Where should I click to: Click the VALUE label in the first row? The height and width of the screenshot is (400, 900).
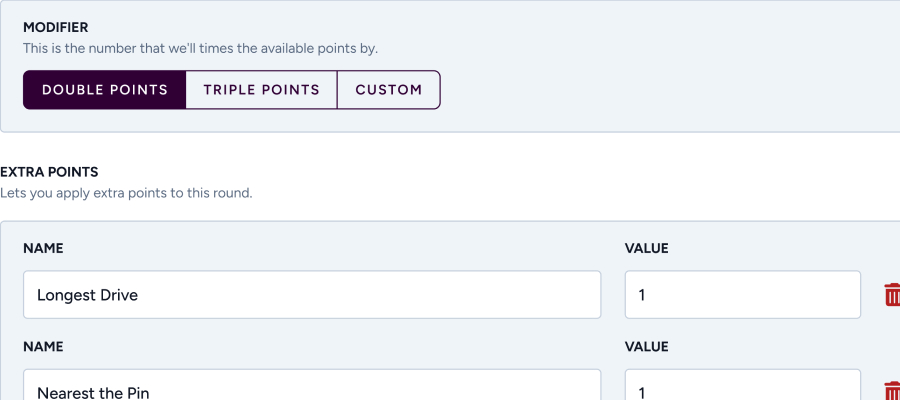pyautogui.click(x=646, y=248)
